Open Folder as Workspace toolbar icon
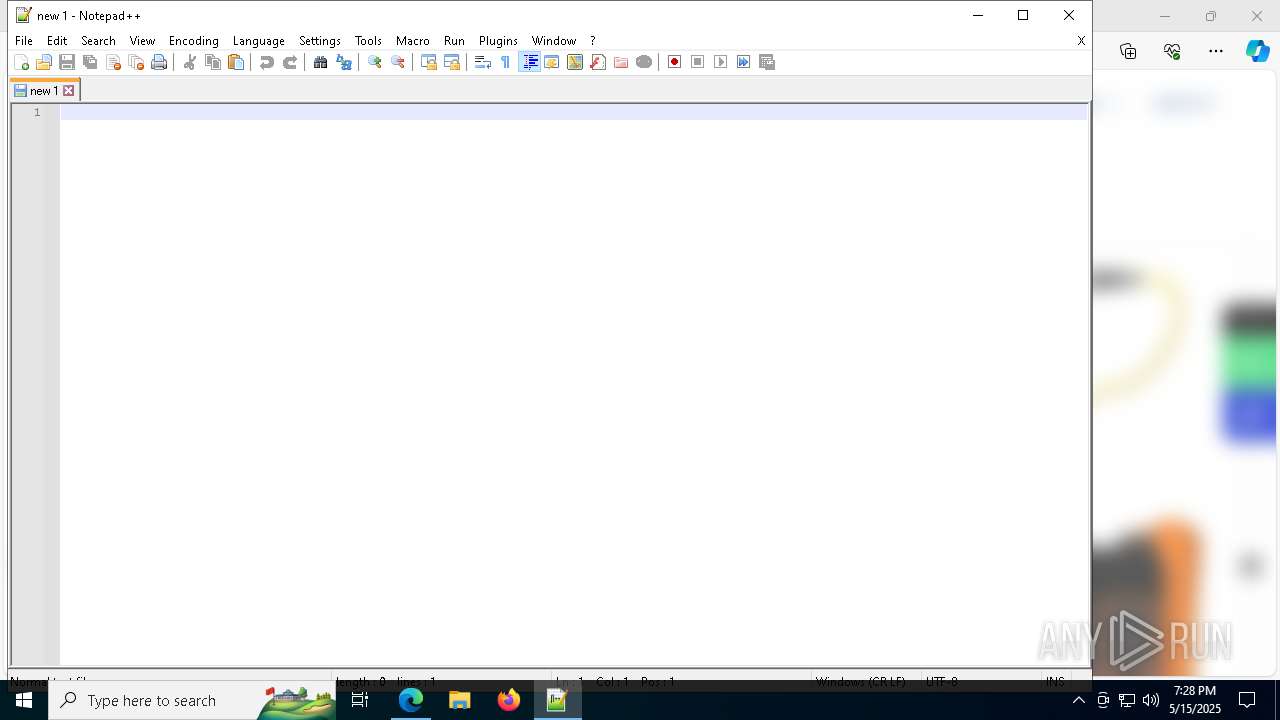The width and height of the screenshot is (1280, 720). (x=621, y=62)
